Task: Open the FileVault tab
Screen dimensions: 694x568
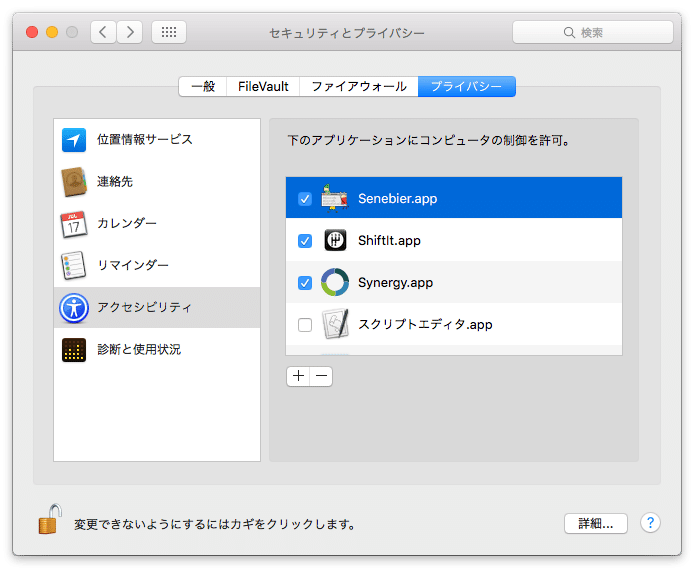Action: 263,86
